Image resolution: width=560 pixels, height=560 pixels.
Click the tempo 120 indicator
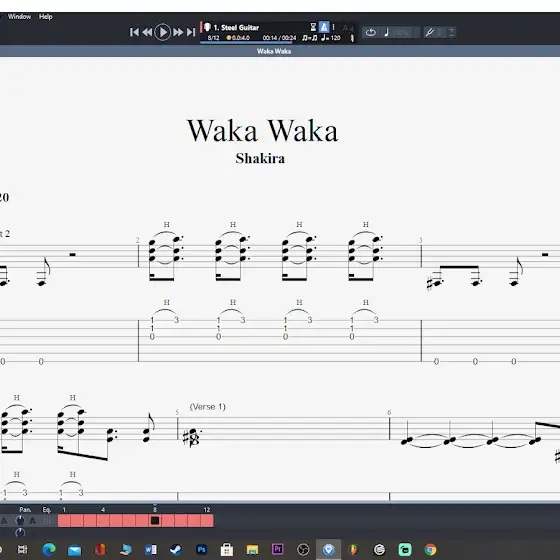pos(331,38)
